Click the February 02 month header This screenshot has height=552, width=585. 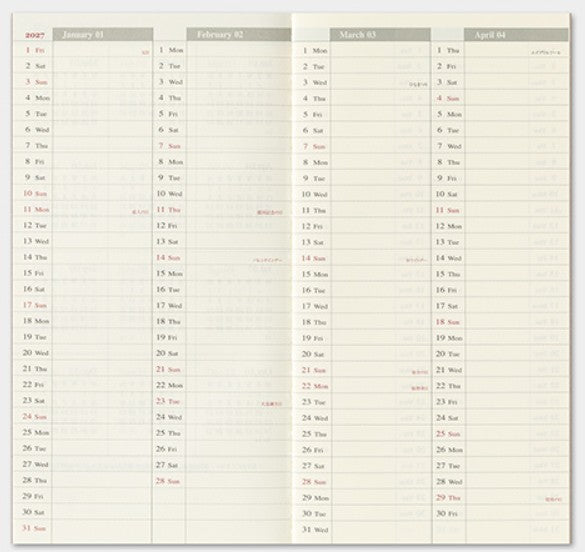(238, 35)
